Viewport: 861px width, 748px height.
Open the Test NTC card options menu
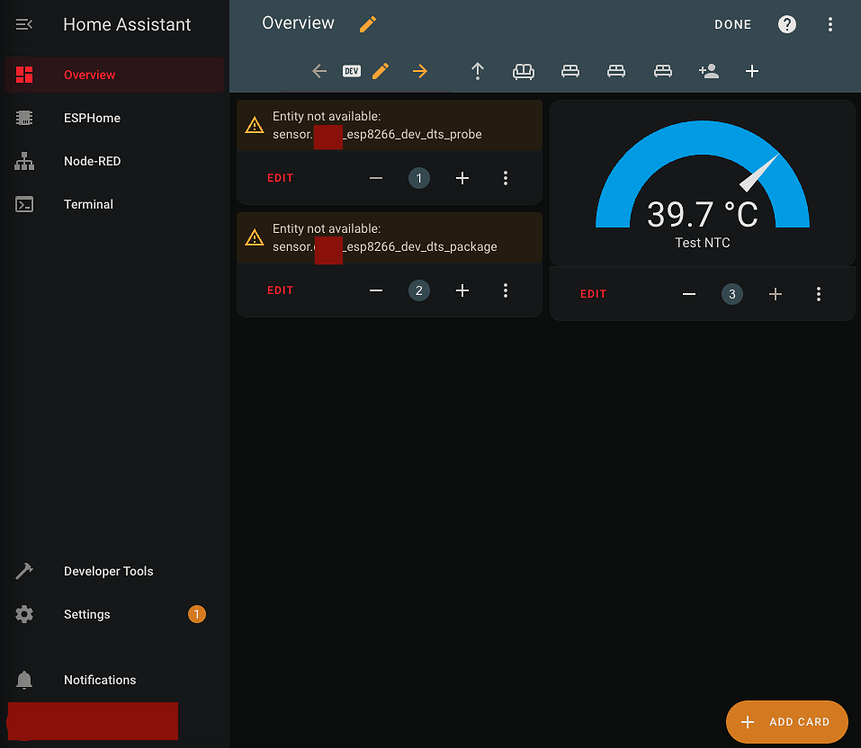(x=819, y=294)
